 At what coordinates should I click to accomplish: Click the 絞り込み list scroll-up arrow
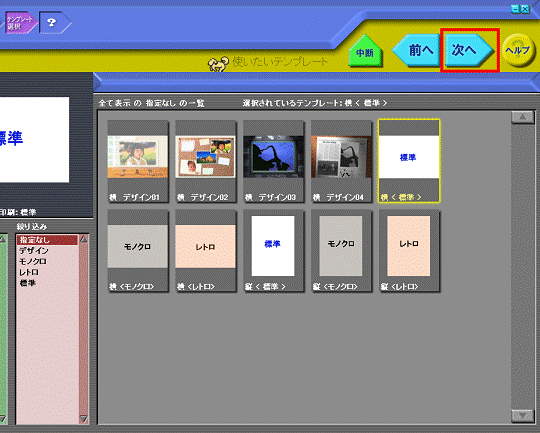[x=84, y=239]
